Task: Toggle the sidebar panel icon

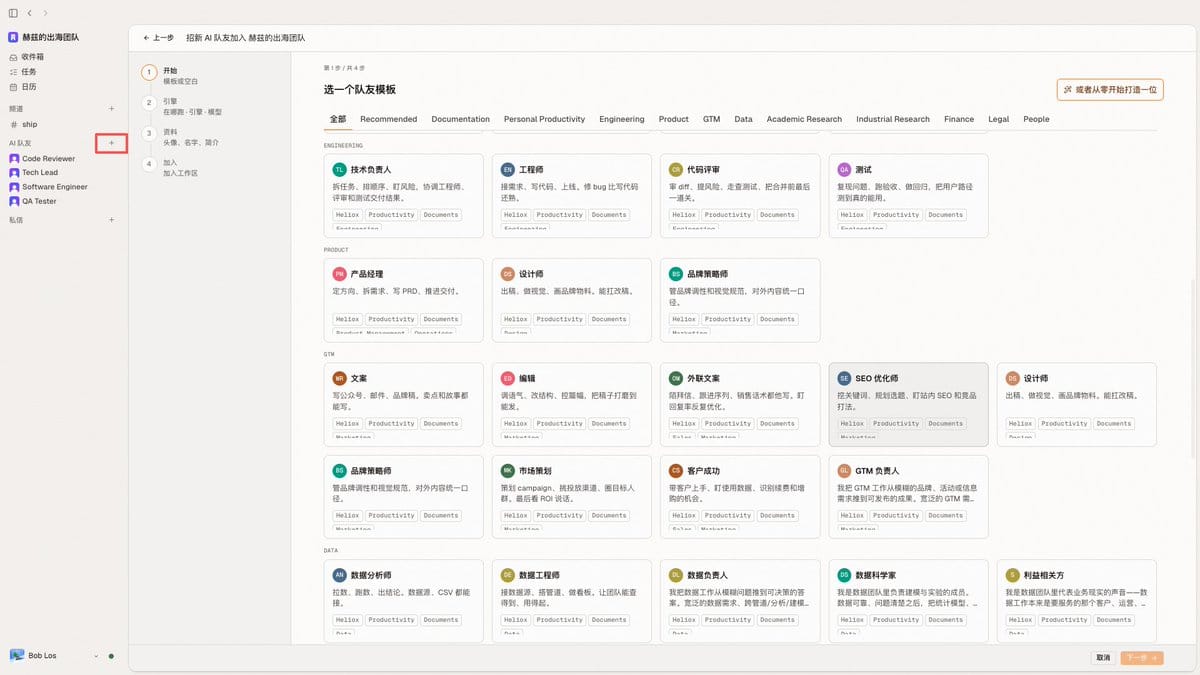Action: (x=13, y=13)
